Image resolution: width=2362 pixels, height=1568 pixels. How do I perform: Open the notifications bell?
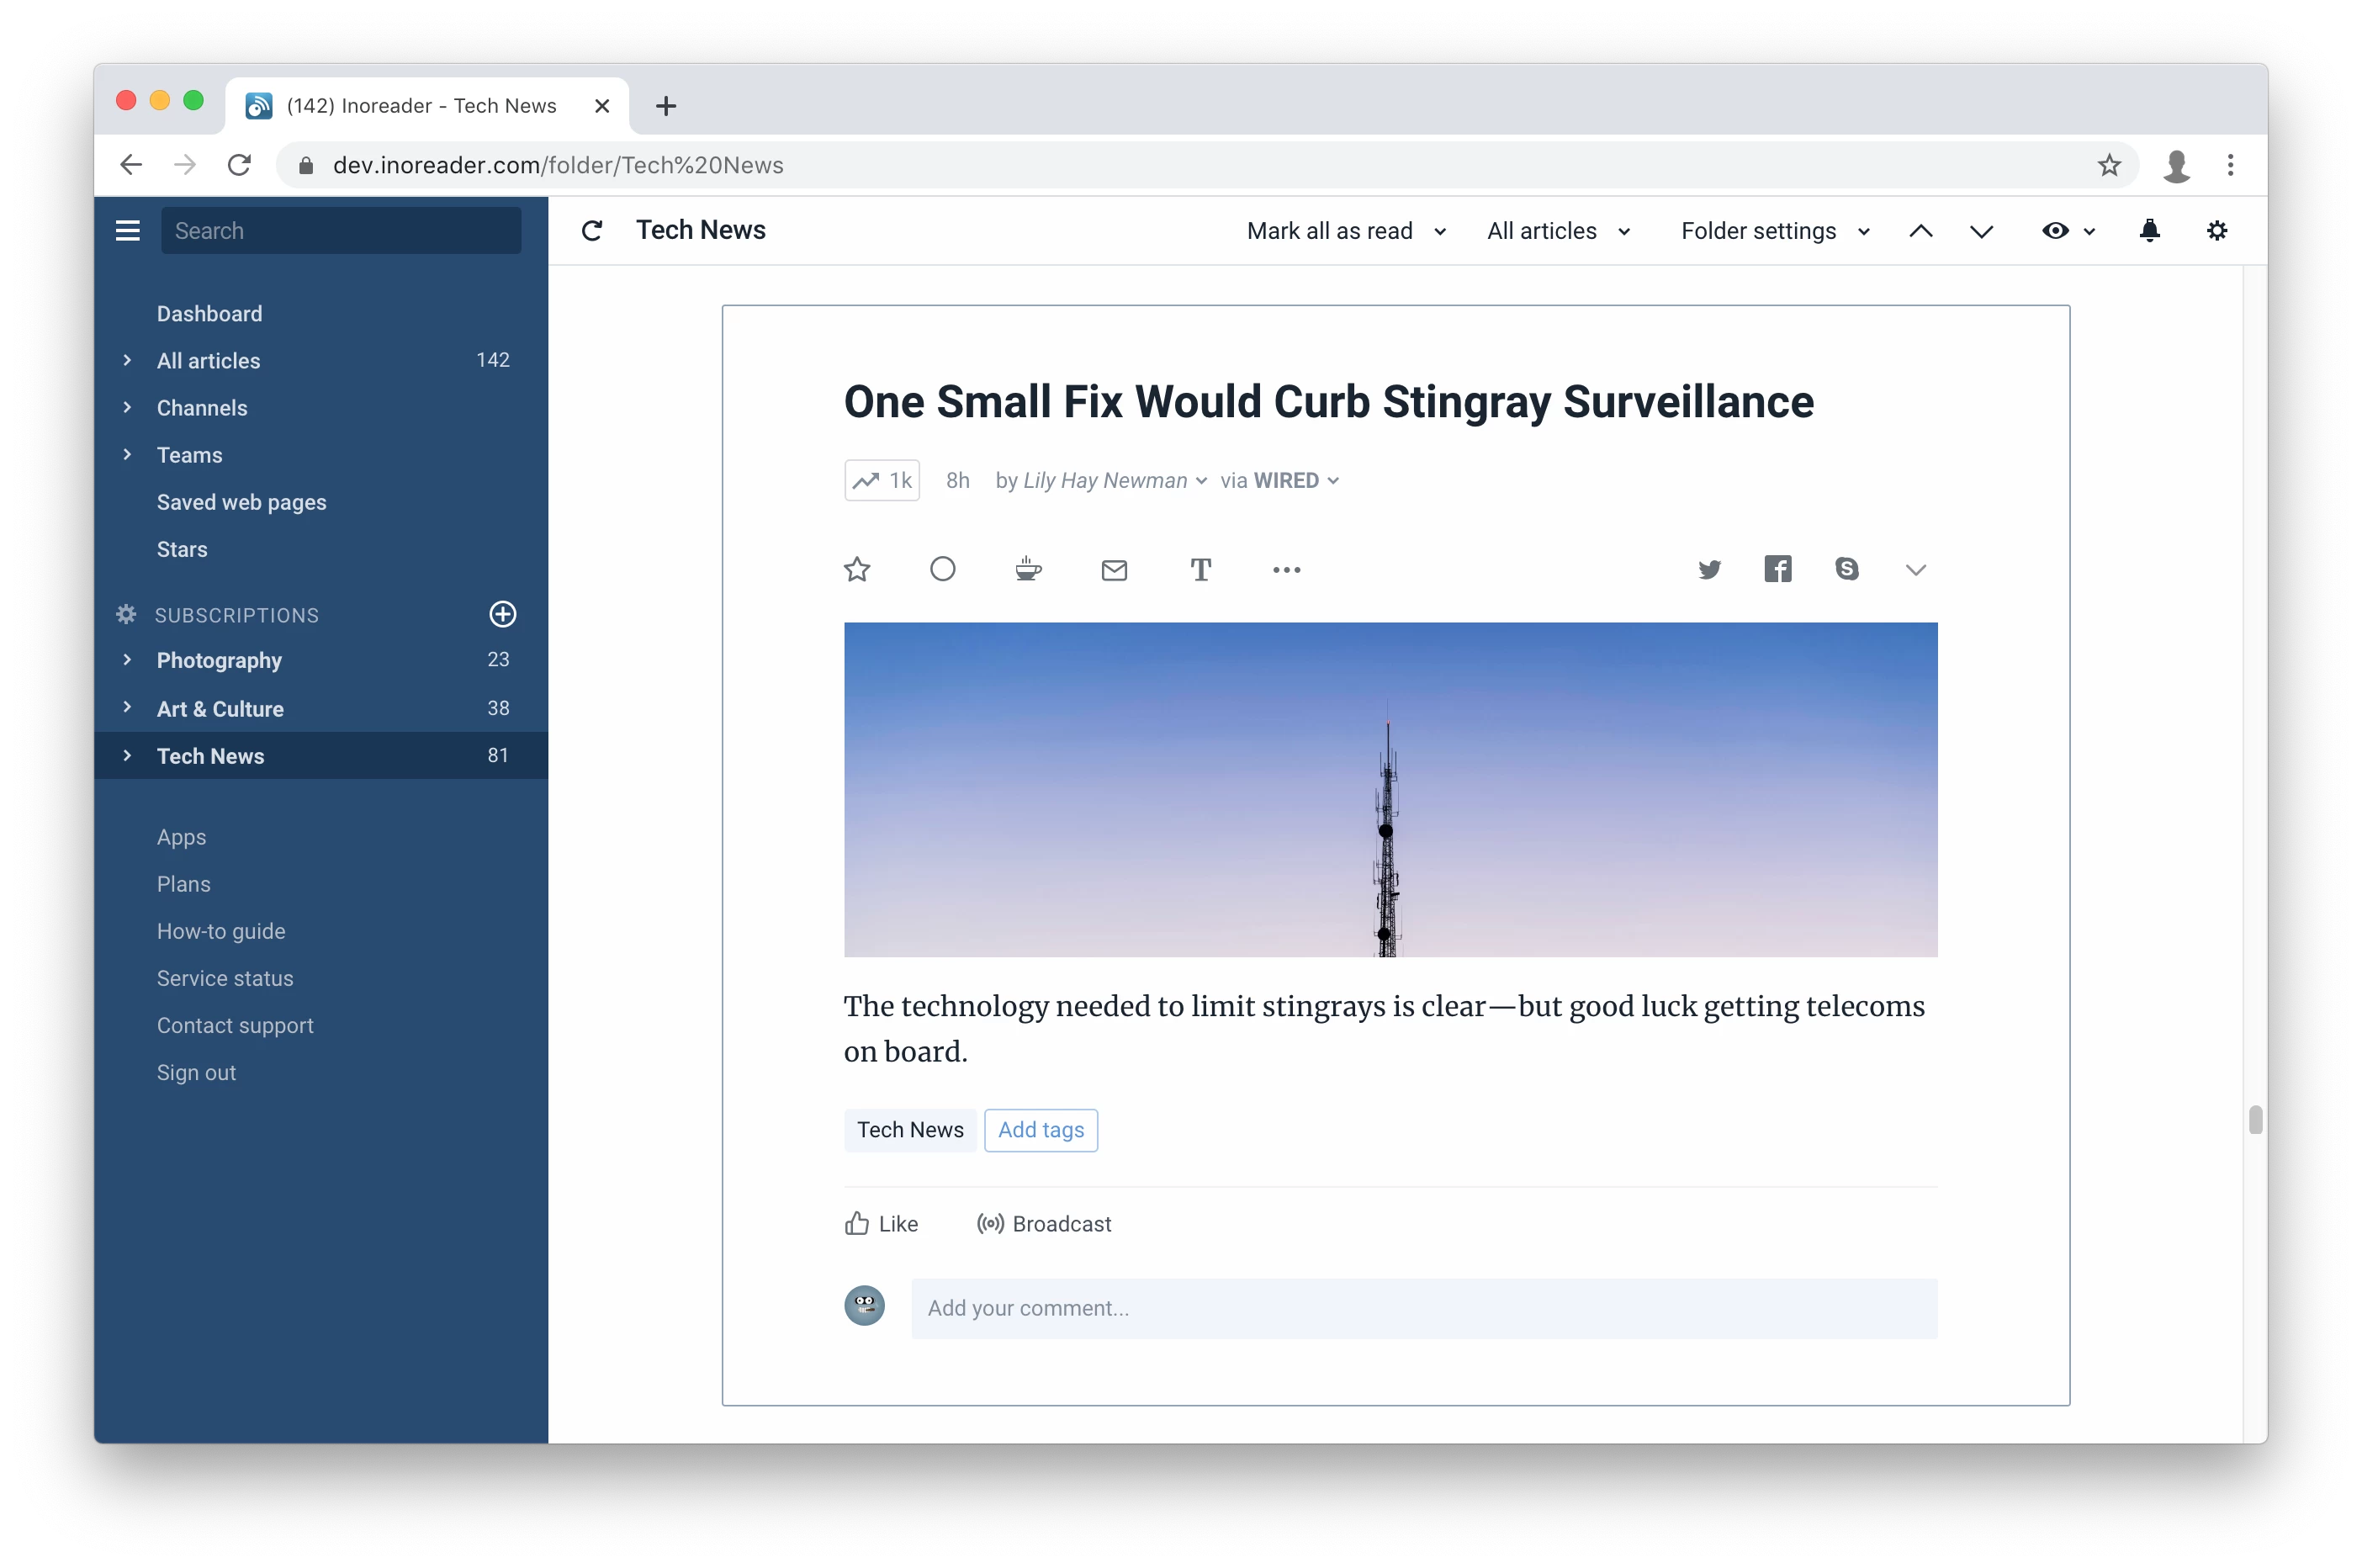pos(2149,231)
